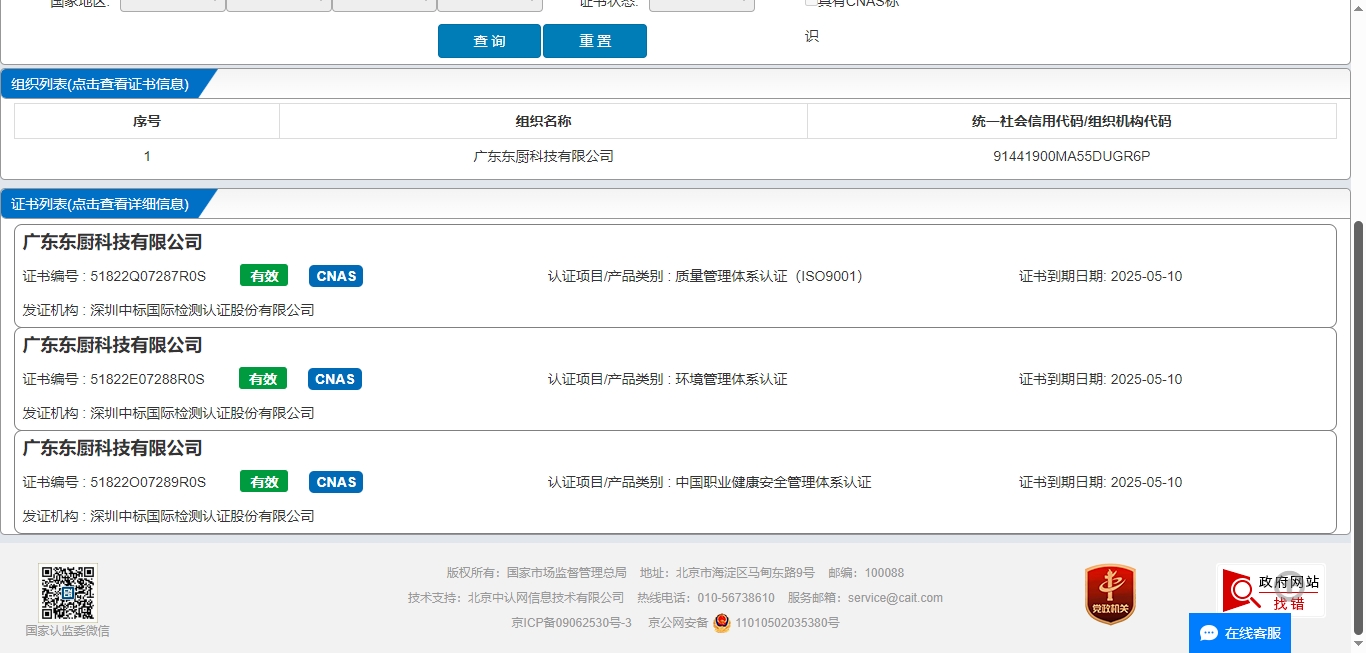Click 环境管理体系认证 category text
Viewport: 1366px width, 653px height.
pos(731,379)
